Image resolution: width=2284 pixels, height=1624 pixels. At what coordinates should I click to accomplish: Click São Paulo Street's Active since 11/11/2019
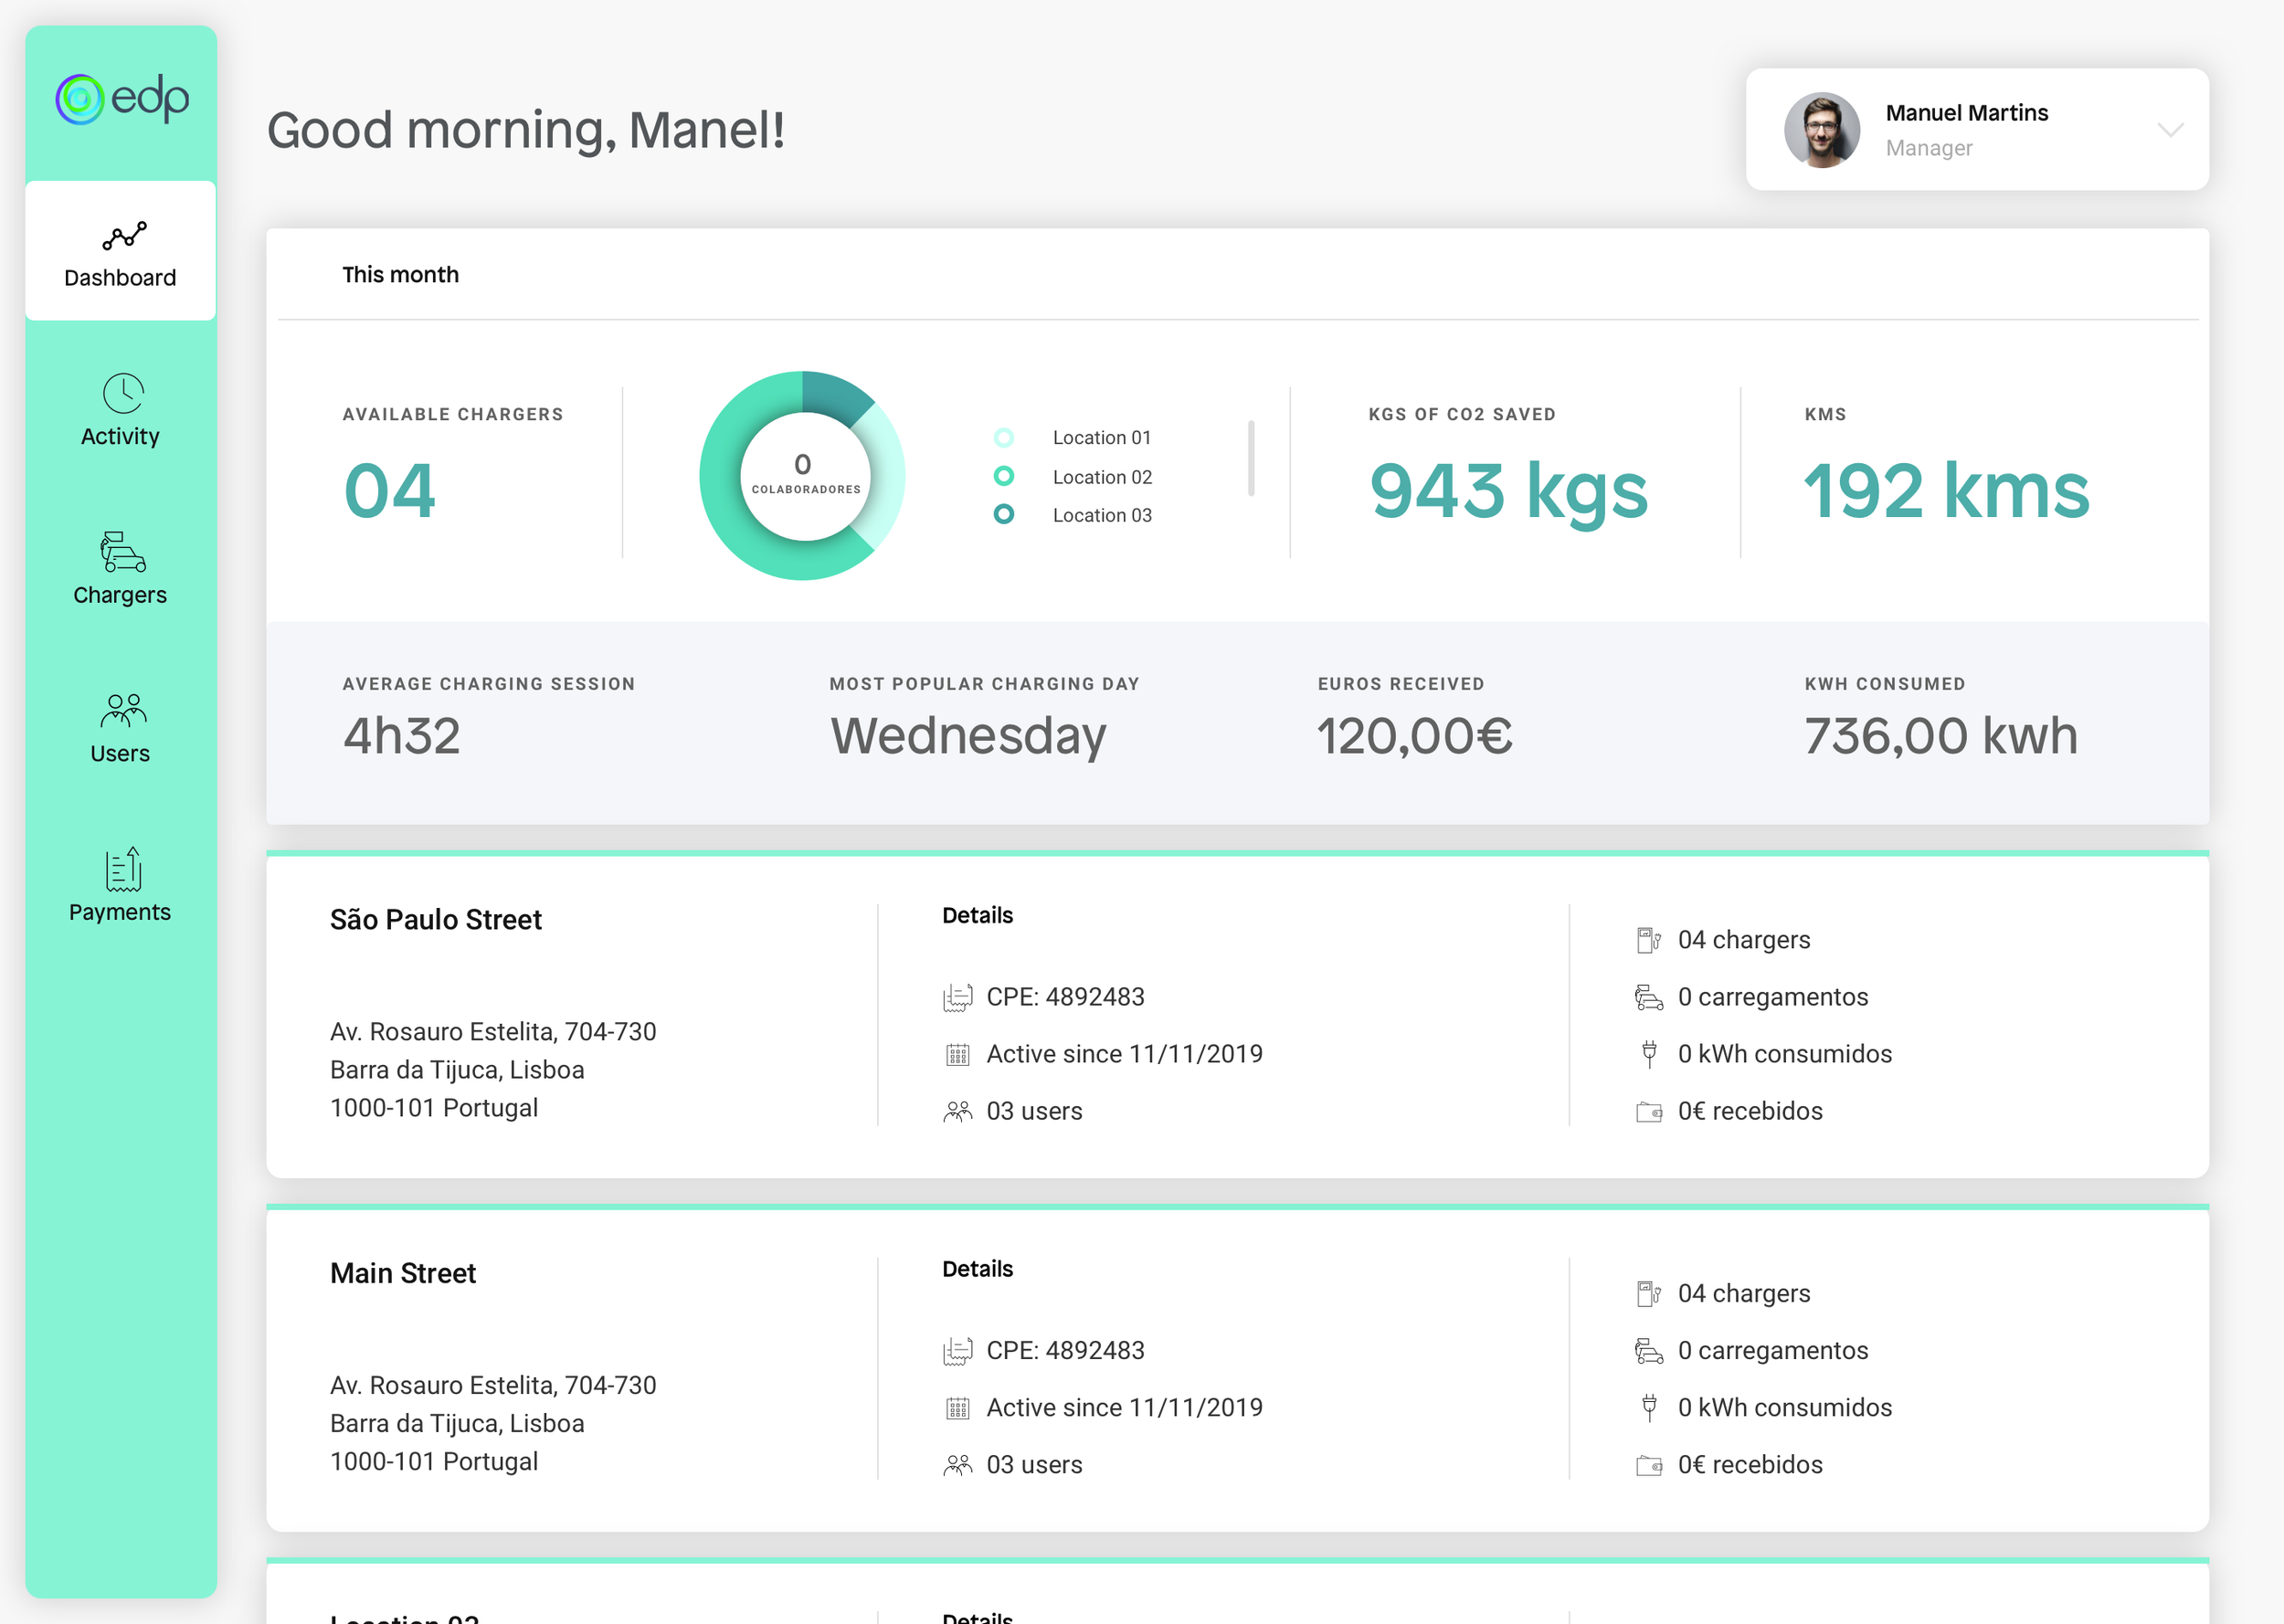[x=1125, y=1055]
